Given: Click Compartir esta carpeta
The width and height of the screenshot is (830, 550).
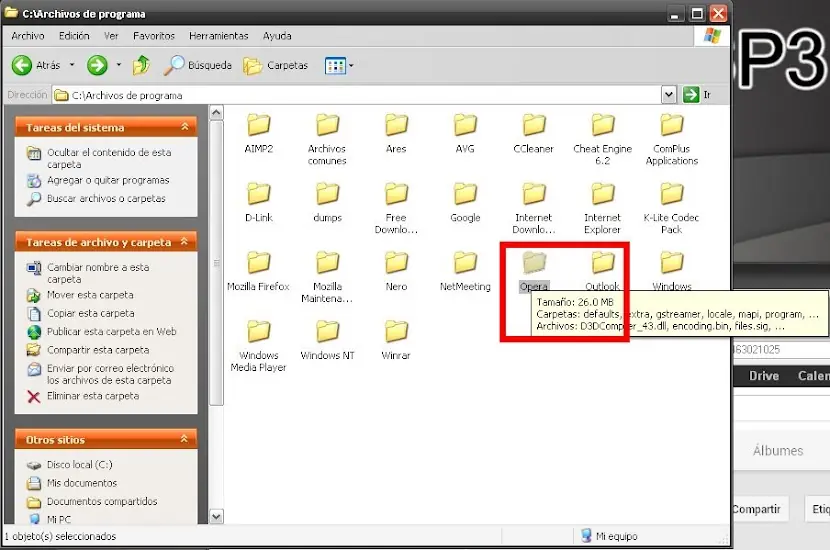Looking at the screenshot, I should (98, 350).
